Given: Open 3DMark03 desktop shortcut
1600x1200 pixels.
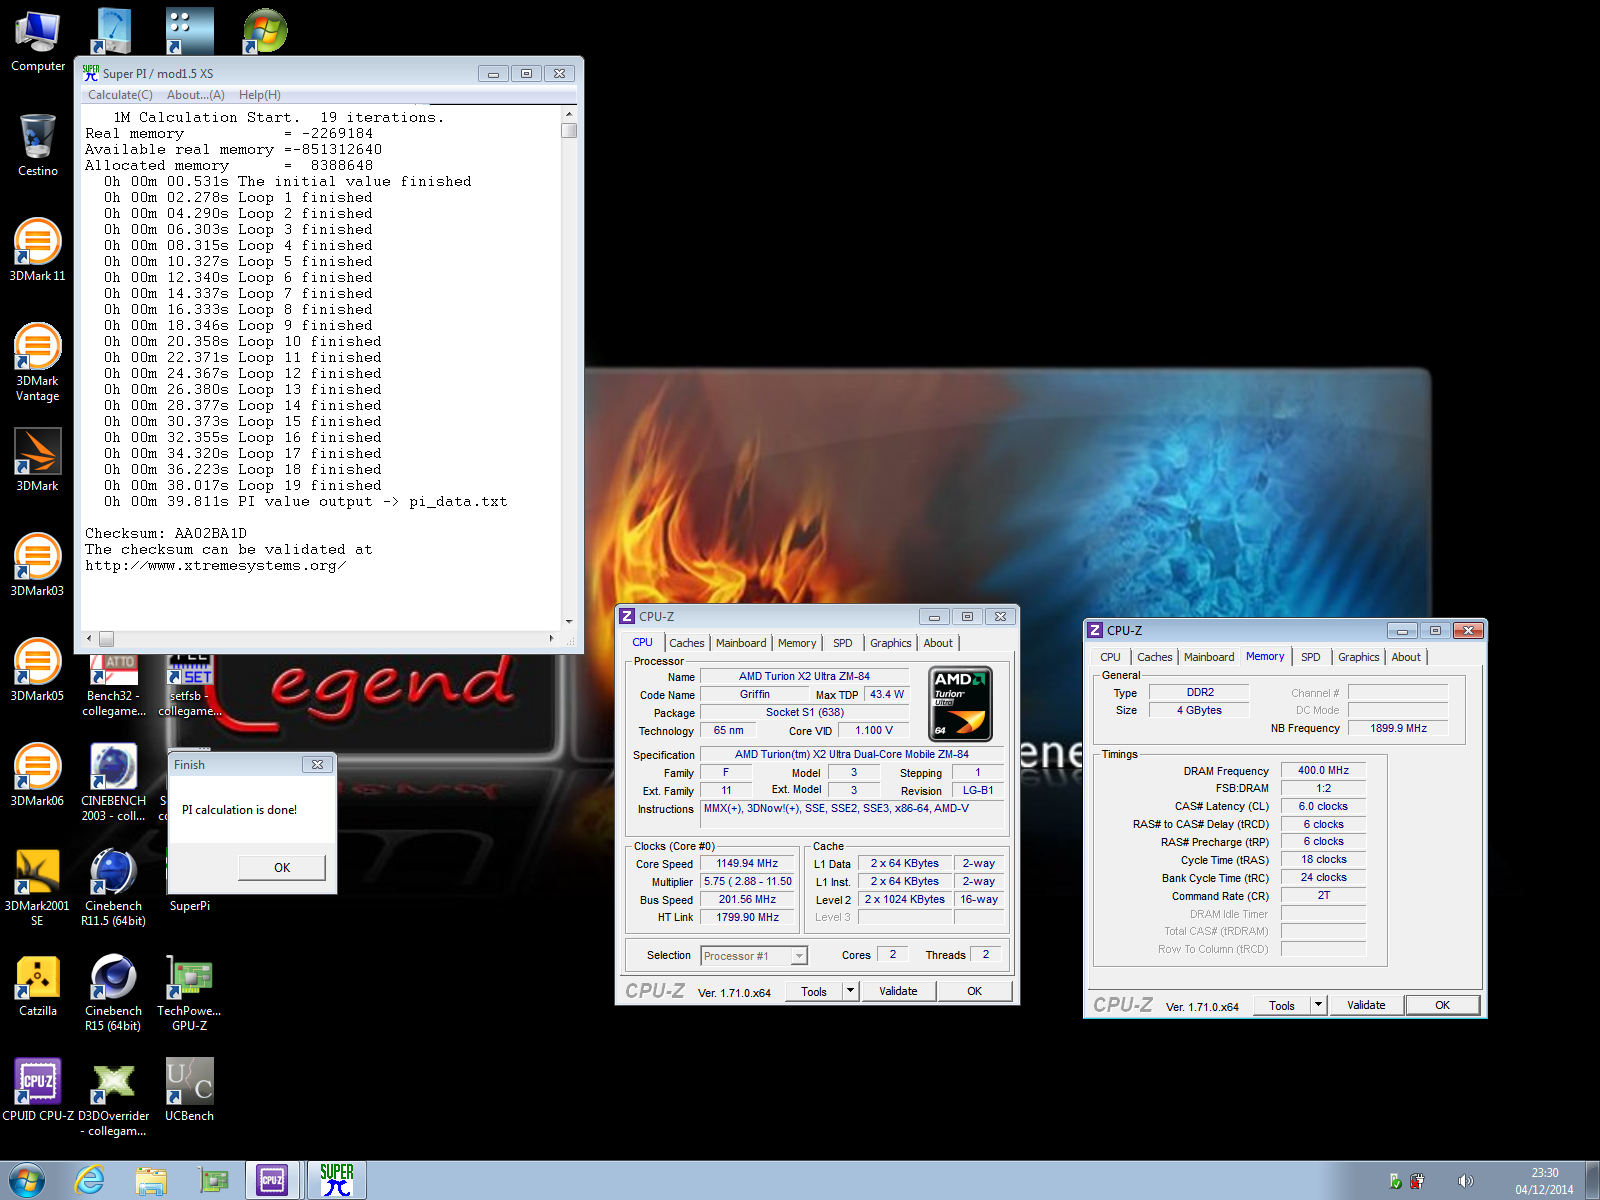Looking at the screenshot, I should [x=38, y=566].
